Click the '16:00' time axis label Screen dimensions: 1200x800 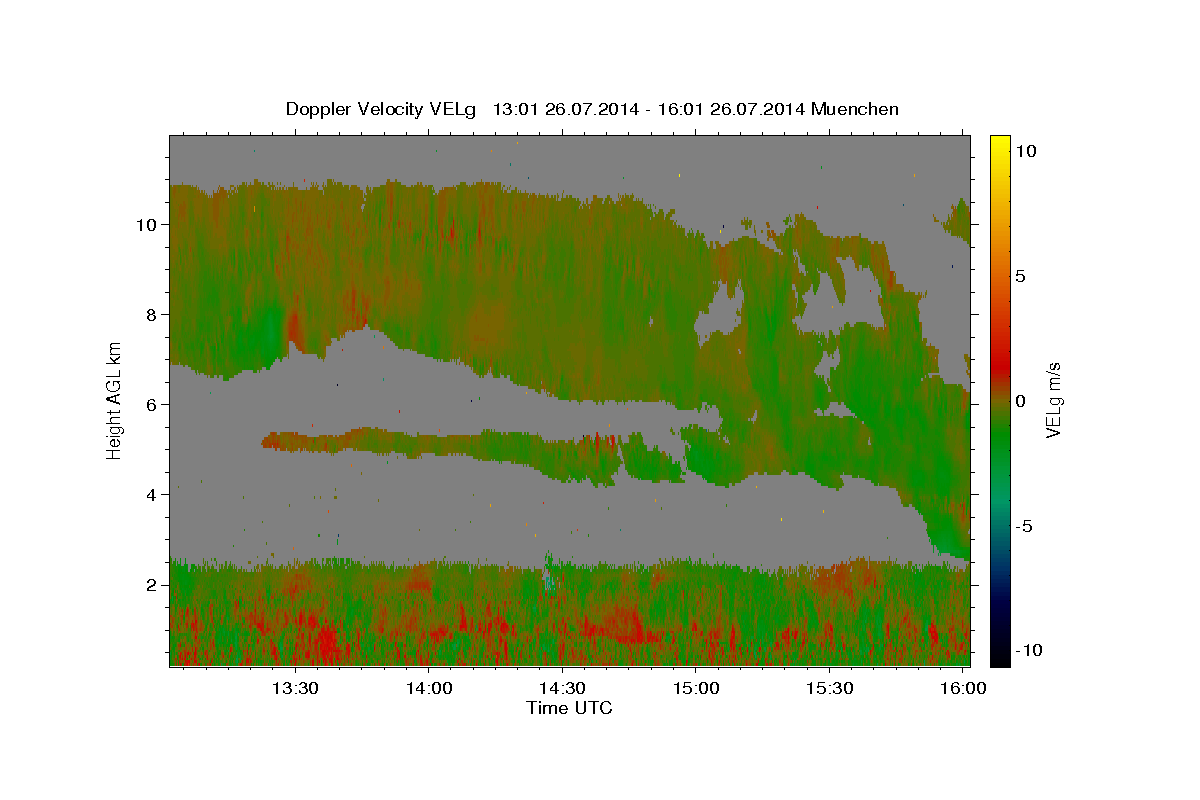(962, 688)
